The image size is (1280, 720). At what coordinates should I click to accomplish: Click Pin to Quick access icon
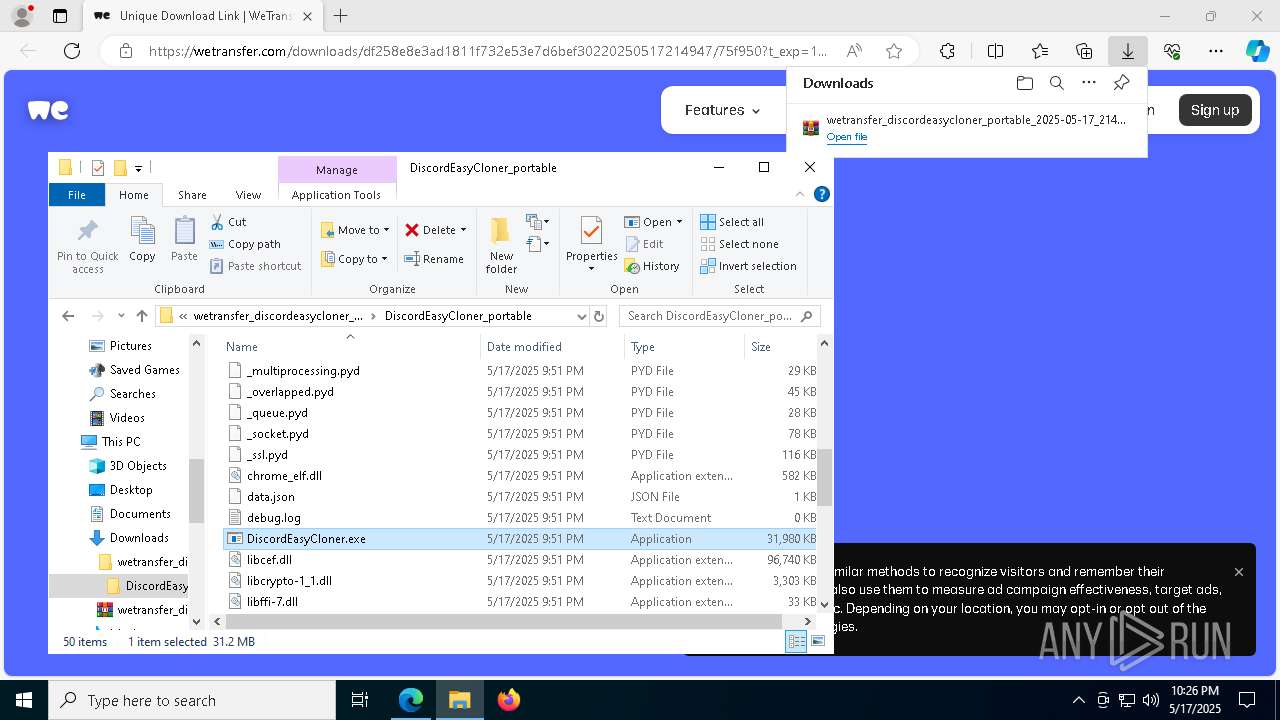[x=88, y=246]
